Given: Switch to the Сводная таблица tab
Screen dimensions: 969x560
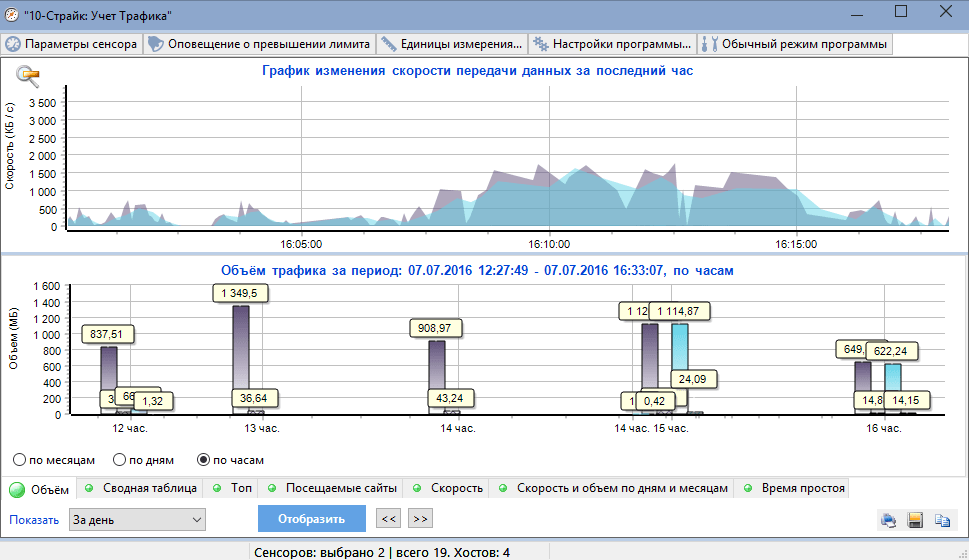Looking at the screenshot, I should (x=142, y=488).
